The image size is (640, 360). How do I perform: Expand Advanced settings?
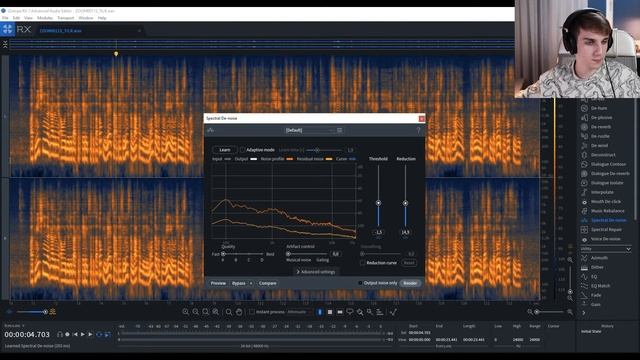316,272
